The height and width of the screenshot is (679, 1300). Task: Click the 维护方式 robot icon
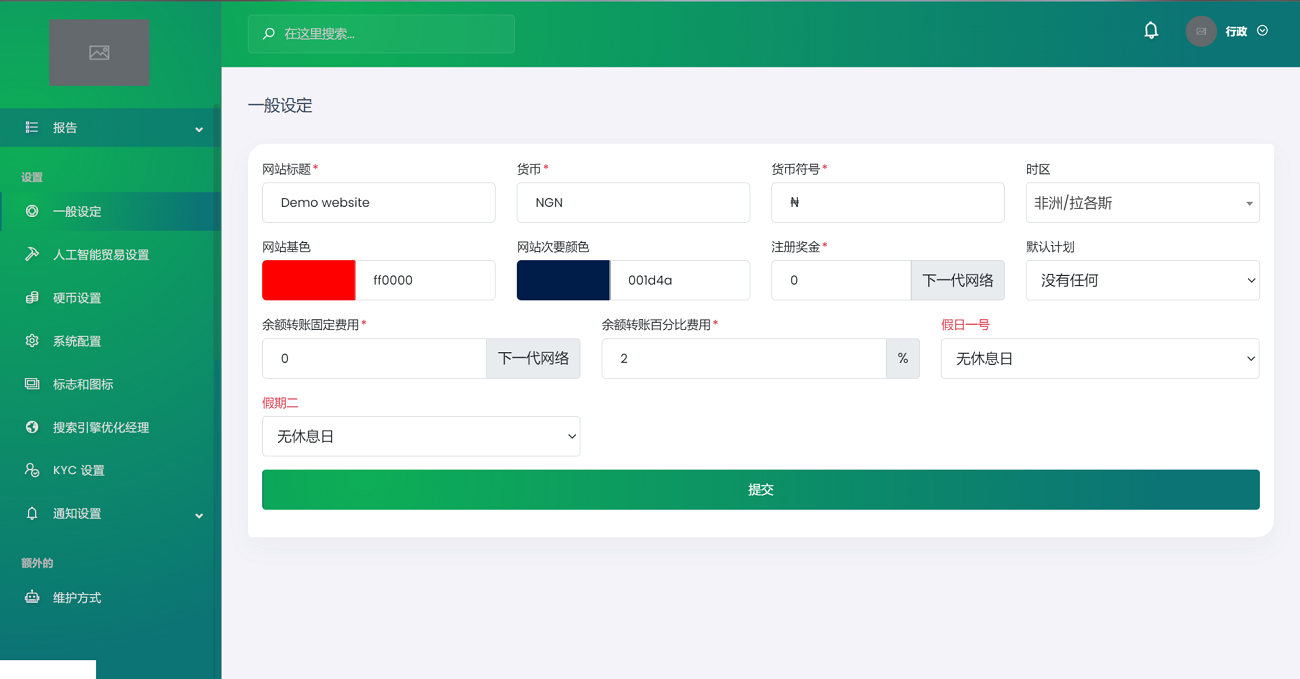point(32,598)
